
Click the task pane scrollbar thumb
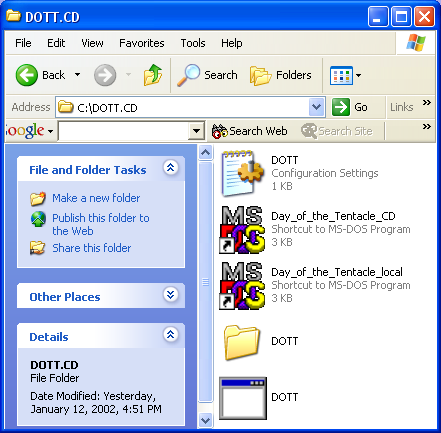[x=205, y=282]
